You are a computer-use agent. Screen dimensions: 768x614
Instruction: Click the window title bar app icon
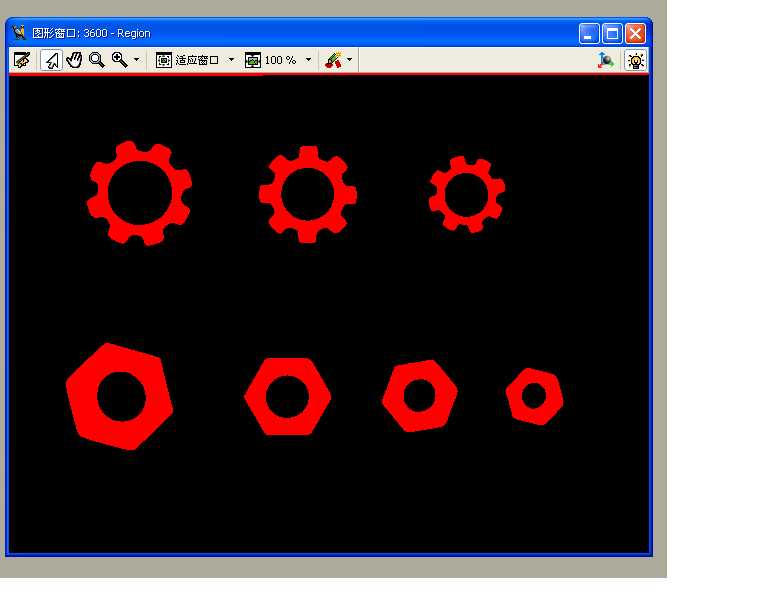(19, 32)
